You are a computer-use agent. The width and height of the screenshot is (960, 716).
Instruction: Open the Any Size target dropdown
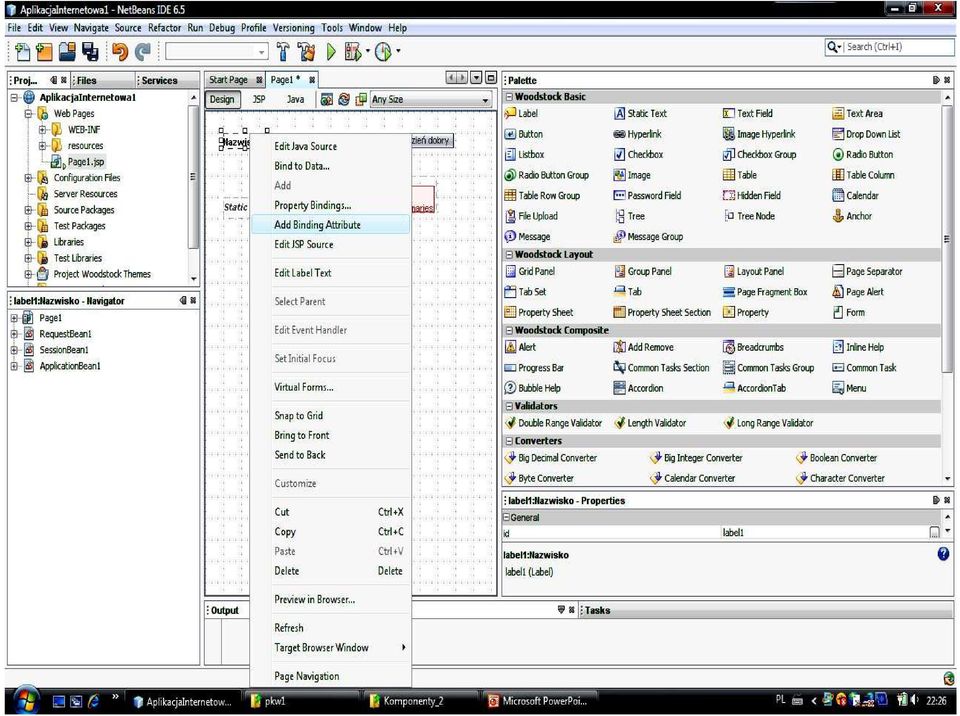[430, 99]
